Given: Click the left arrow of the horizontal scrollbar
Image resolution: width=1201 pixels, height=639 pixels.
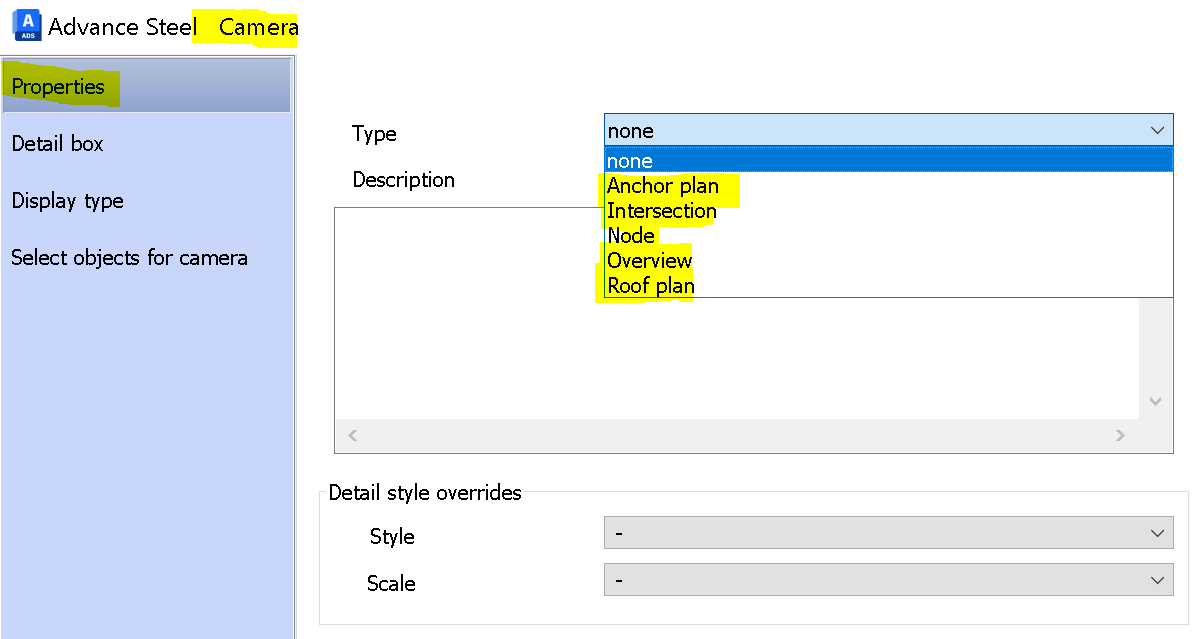Looking at the screenshot, I should coord(352,435).
